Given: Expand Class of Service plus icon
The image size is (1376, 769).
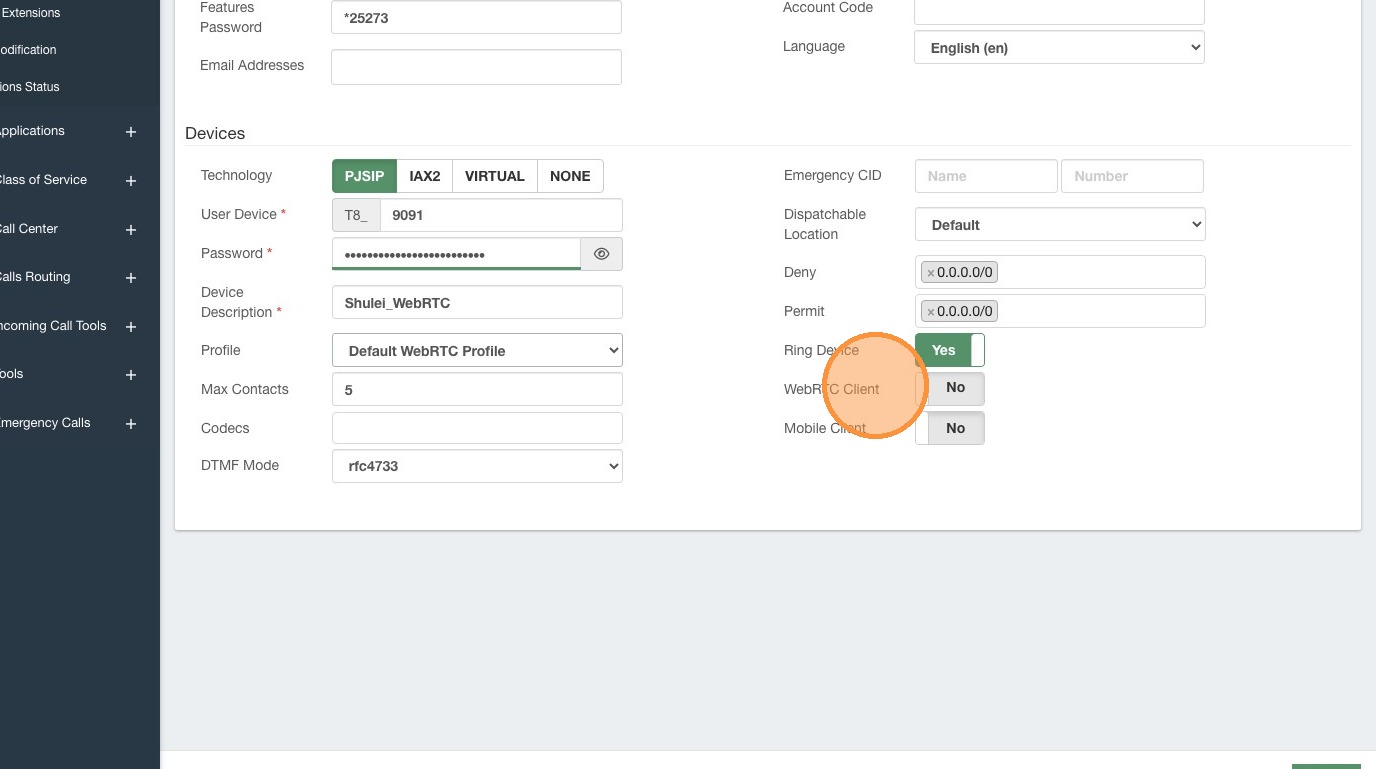Looking at the screenshot, I should click(130, 181).
